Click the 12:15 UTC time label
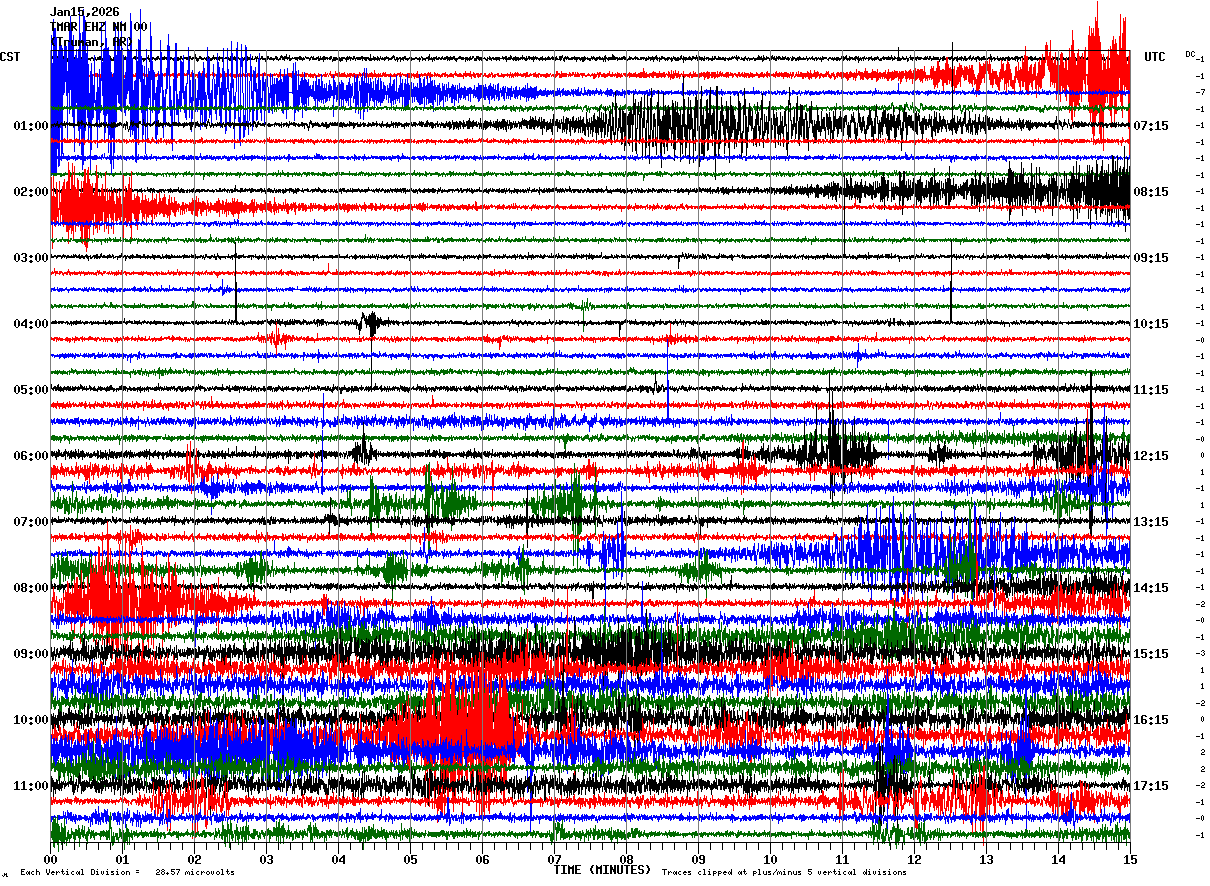 pos(1151,456)
